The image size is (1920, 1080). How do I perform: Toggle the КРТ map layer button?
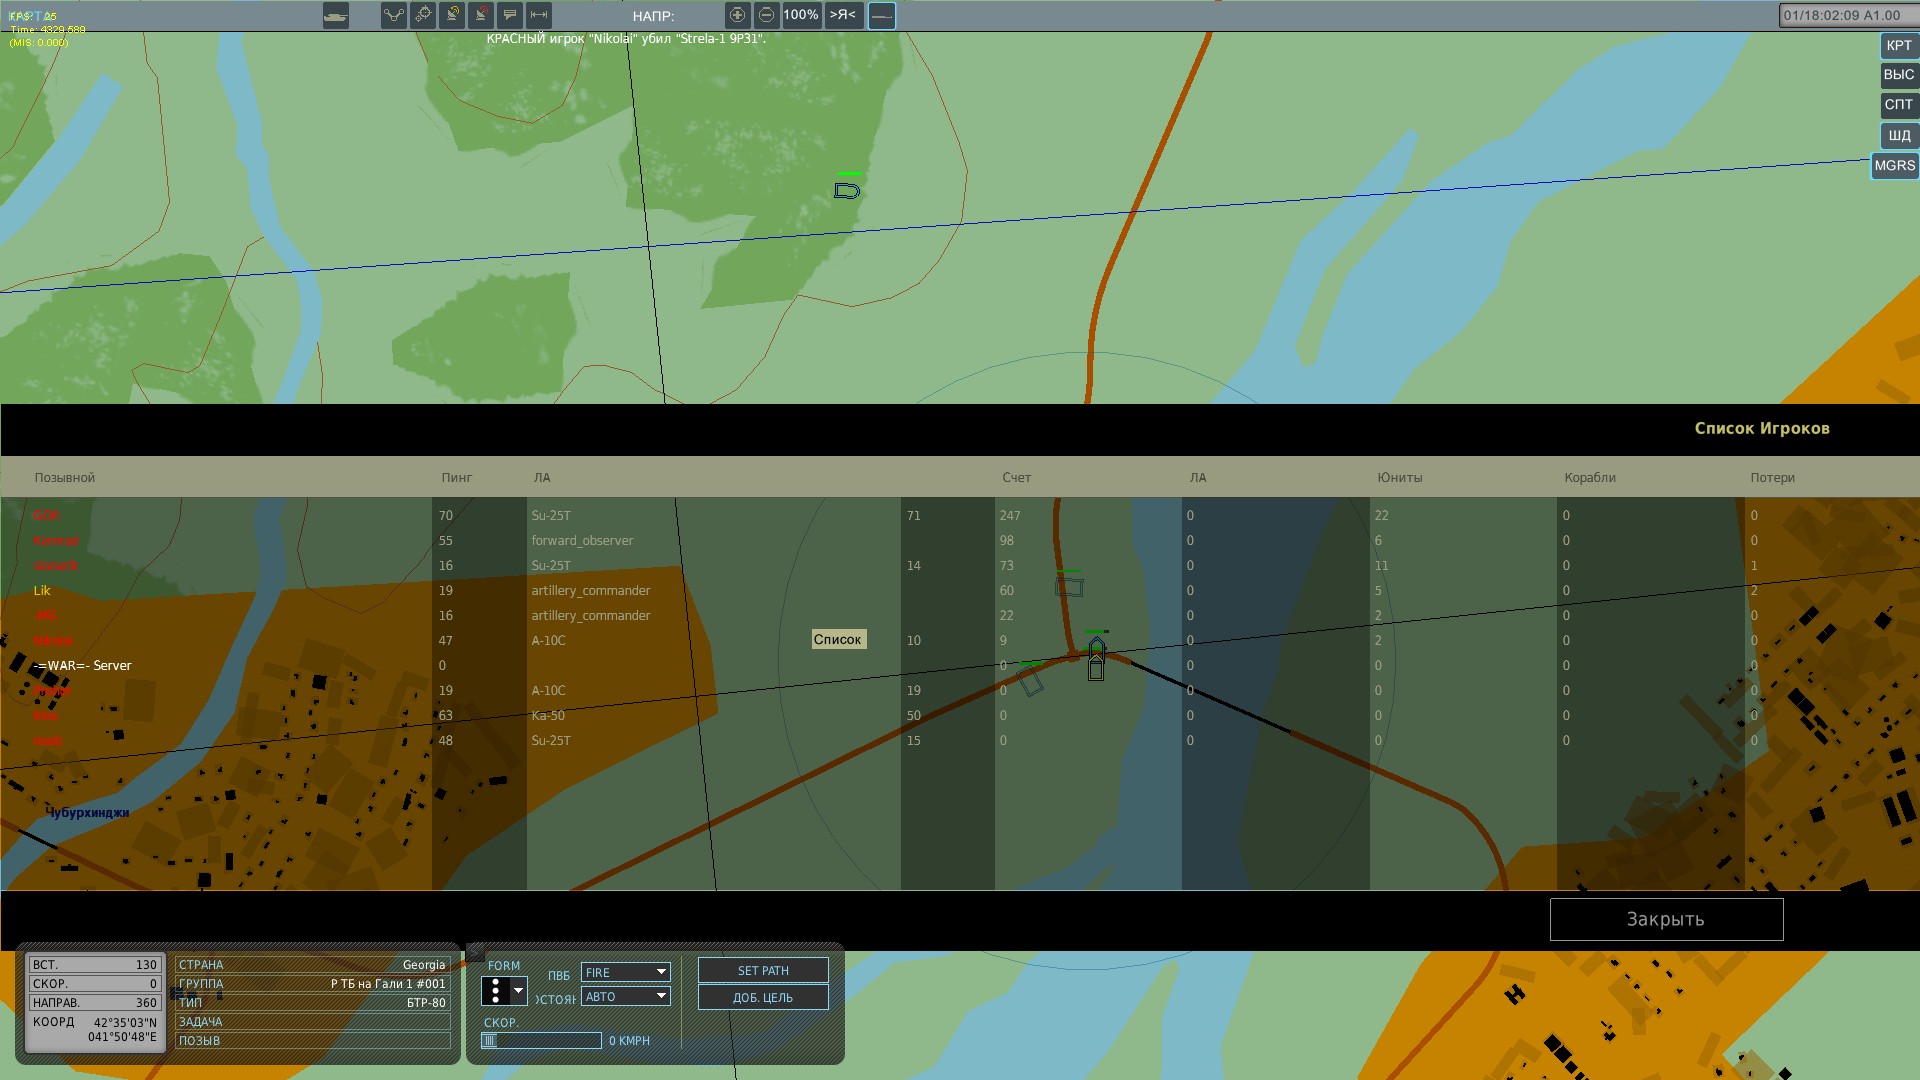click(1898, 46)
